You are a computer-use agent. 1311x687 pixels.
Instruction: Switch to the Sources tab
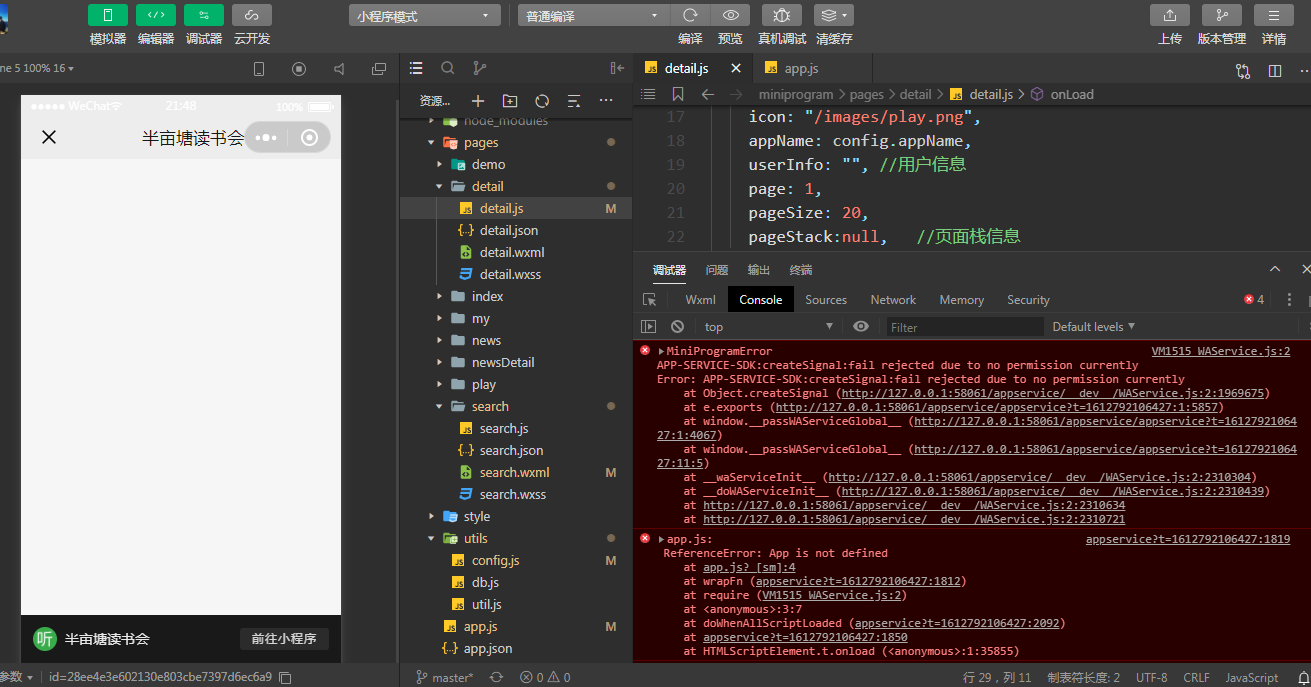[826, 300]
